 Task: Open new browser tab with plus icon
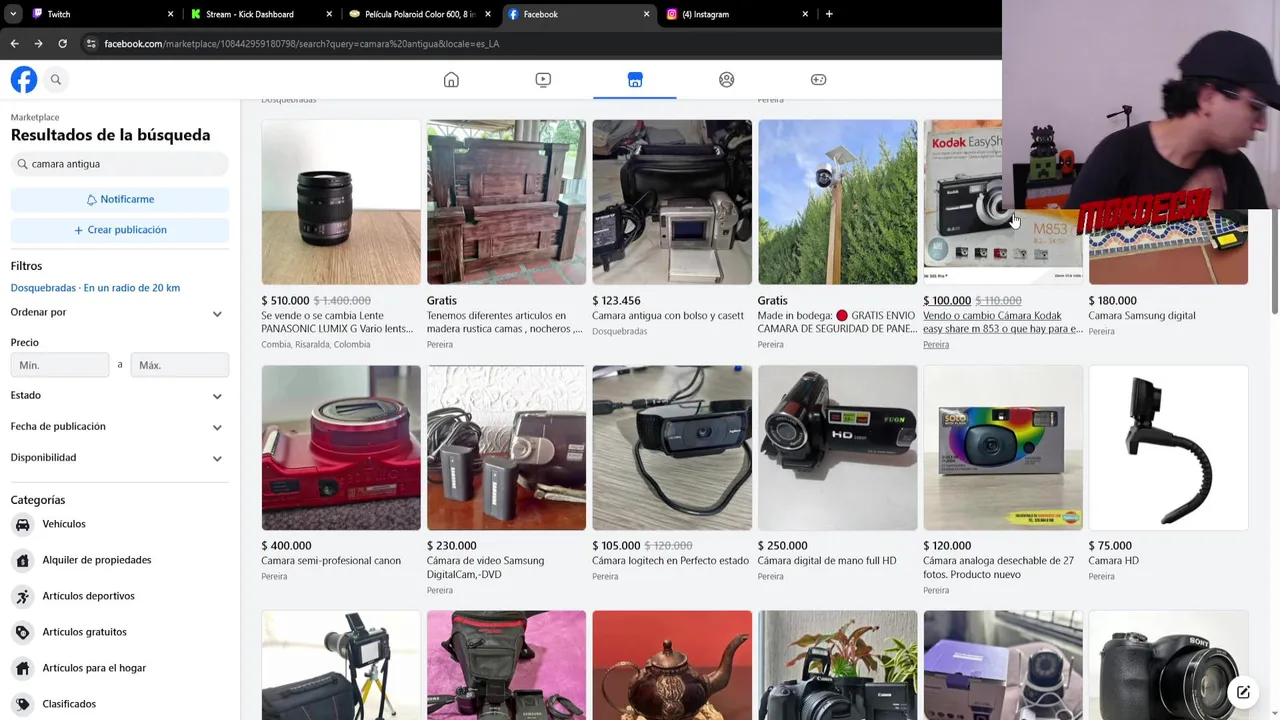click(829, 14)
